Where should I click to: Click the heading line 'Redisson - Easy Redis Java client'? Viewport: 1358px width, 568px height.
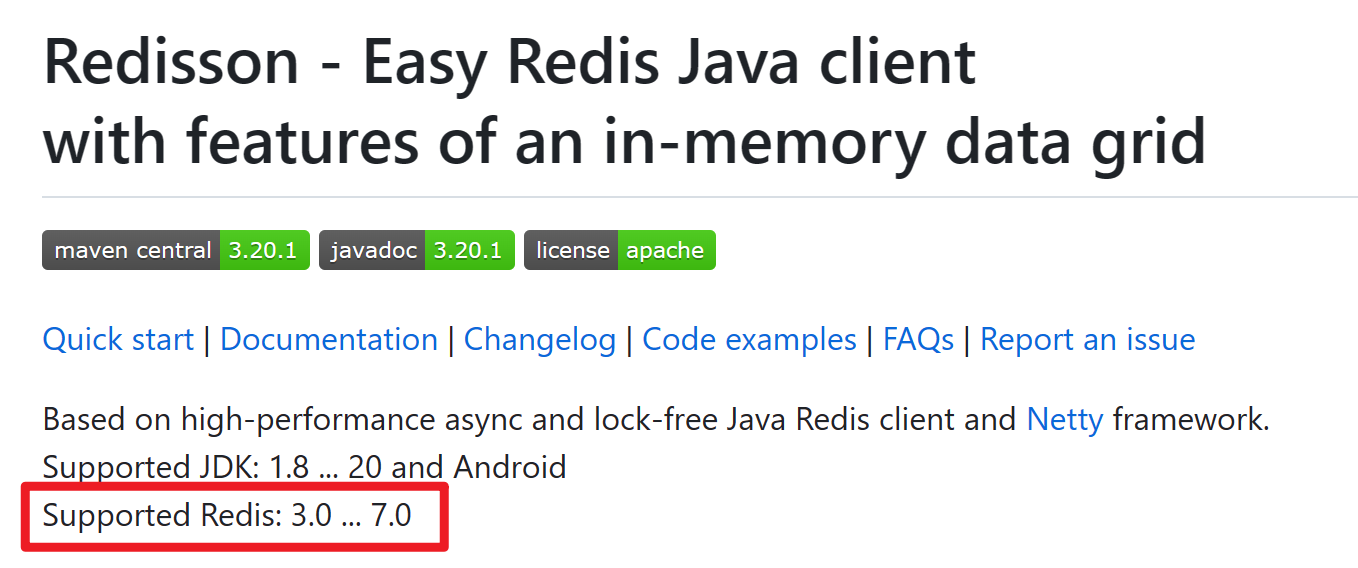(x=510, y=62)
